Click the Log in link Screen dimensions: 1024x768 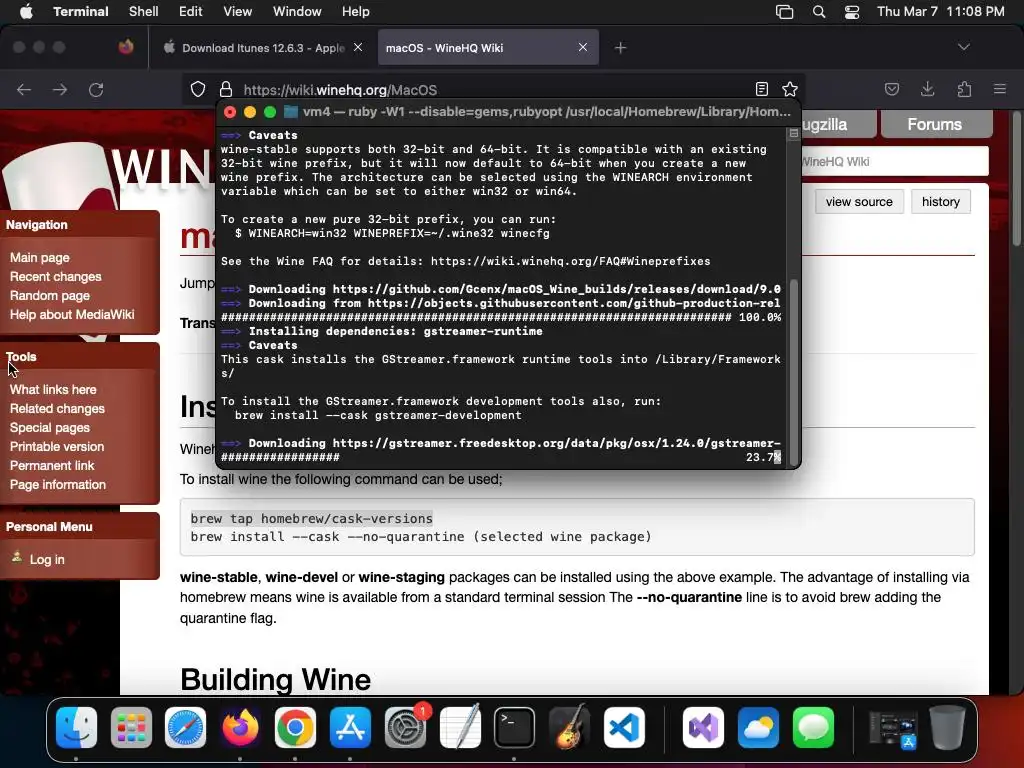coord(47,560)
